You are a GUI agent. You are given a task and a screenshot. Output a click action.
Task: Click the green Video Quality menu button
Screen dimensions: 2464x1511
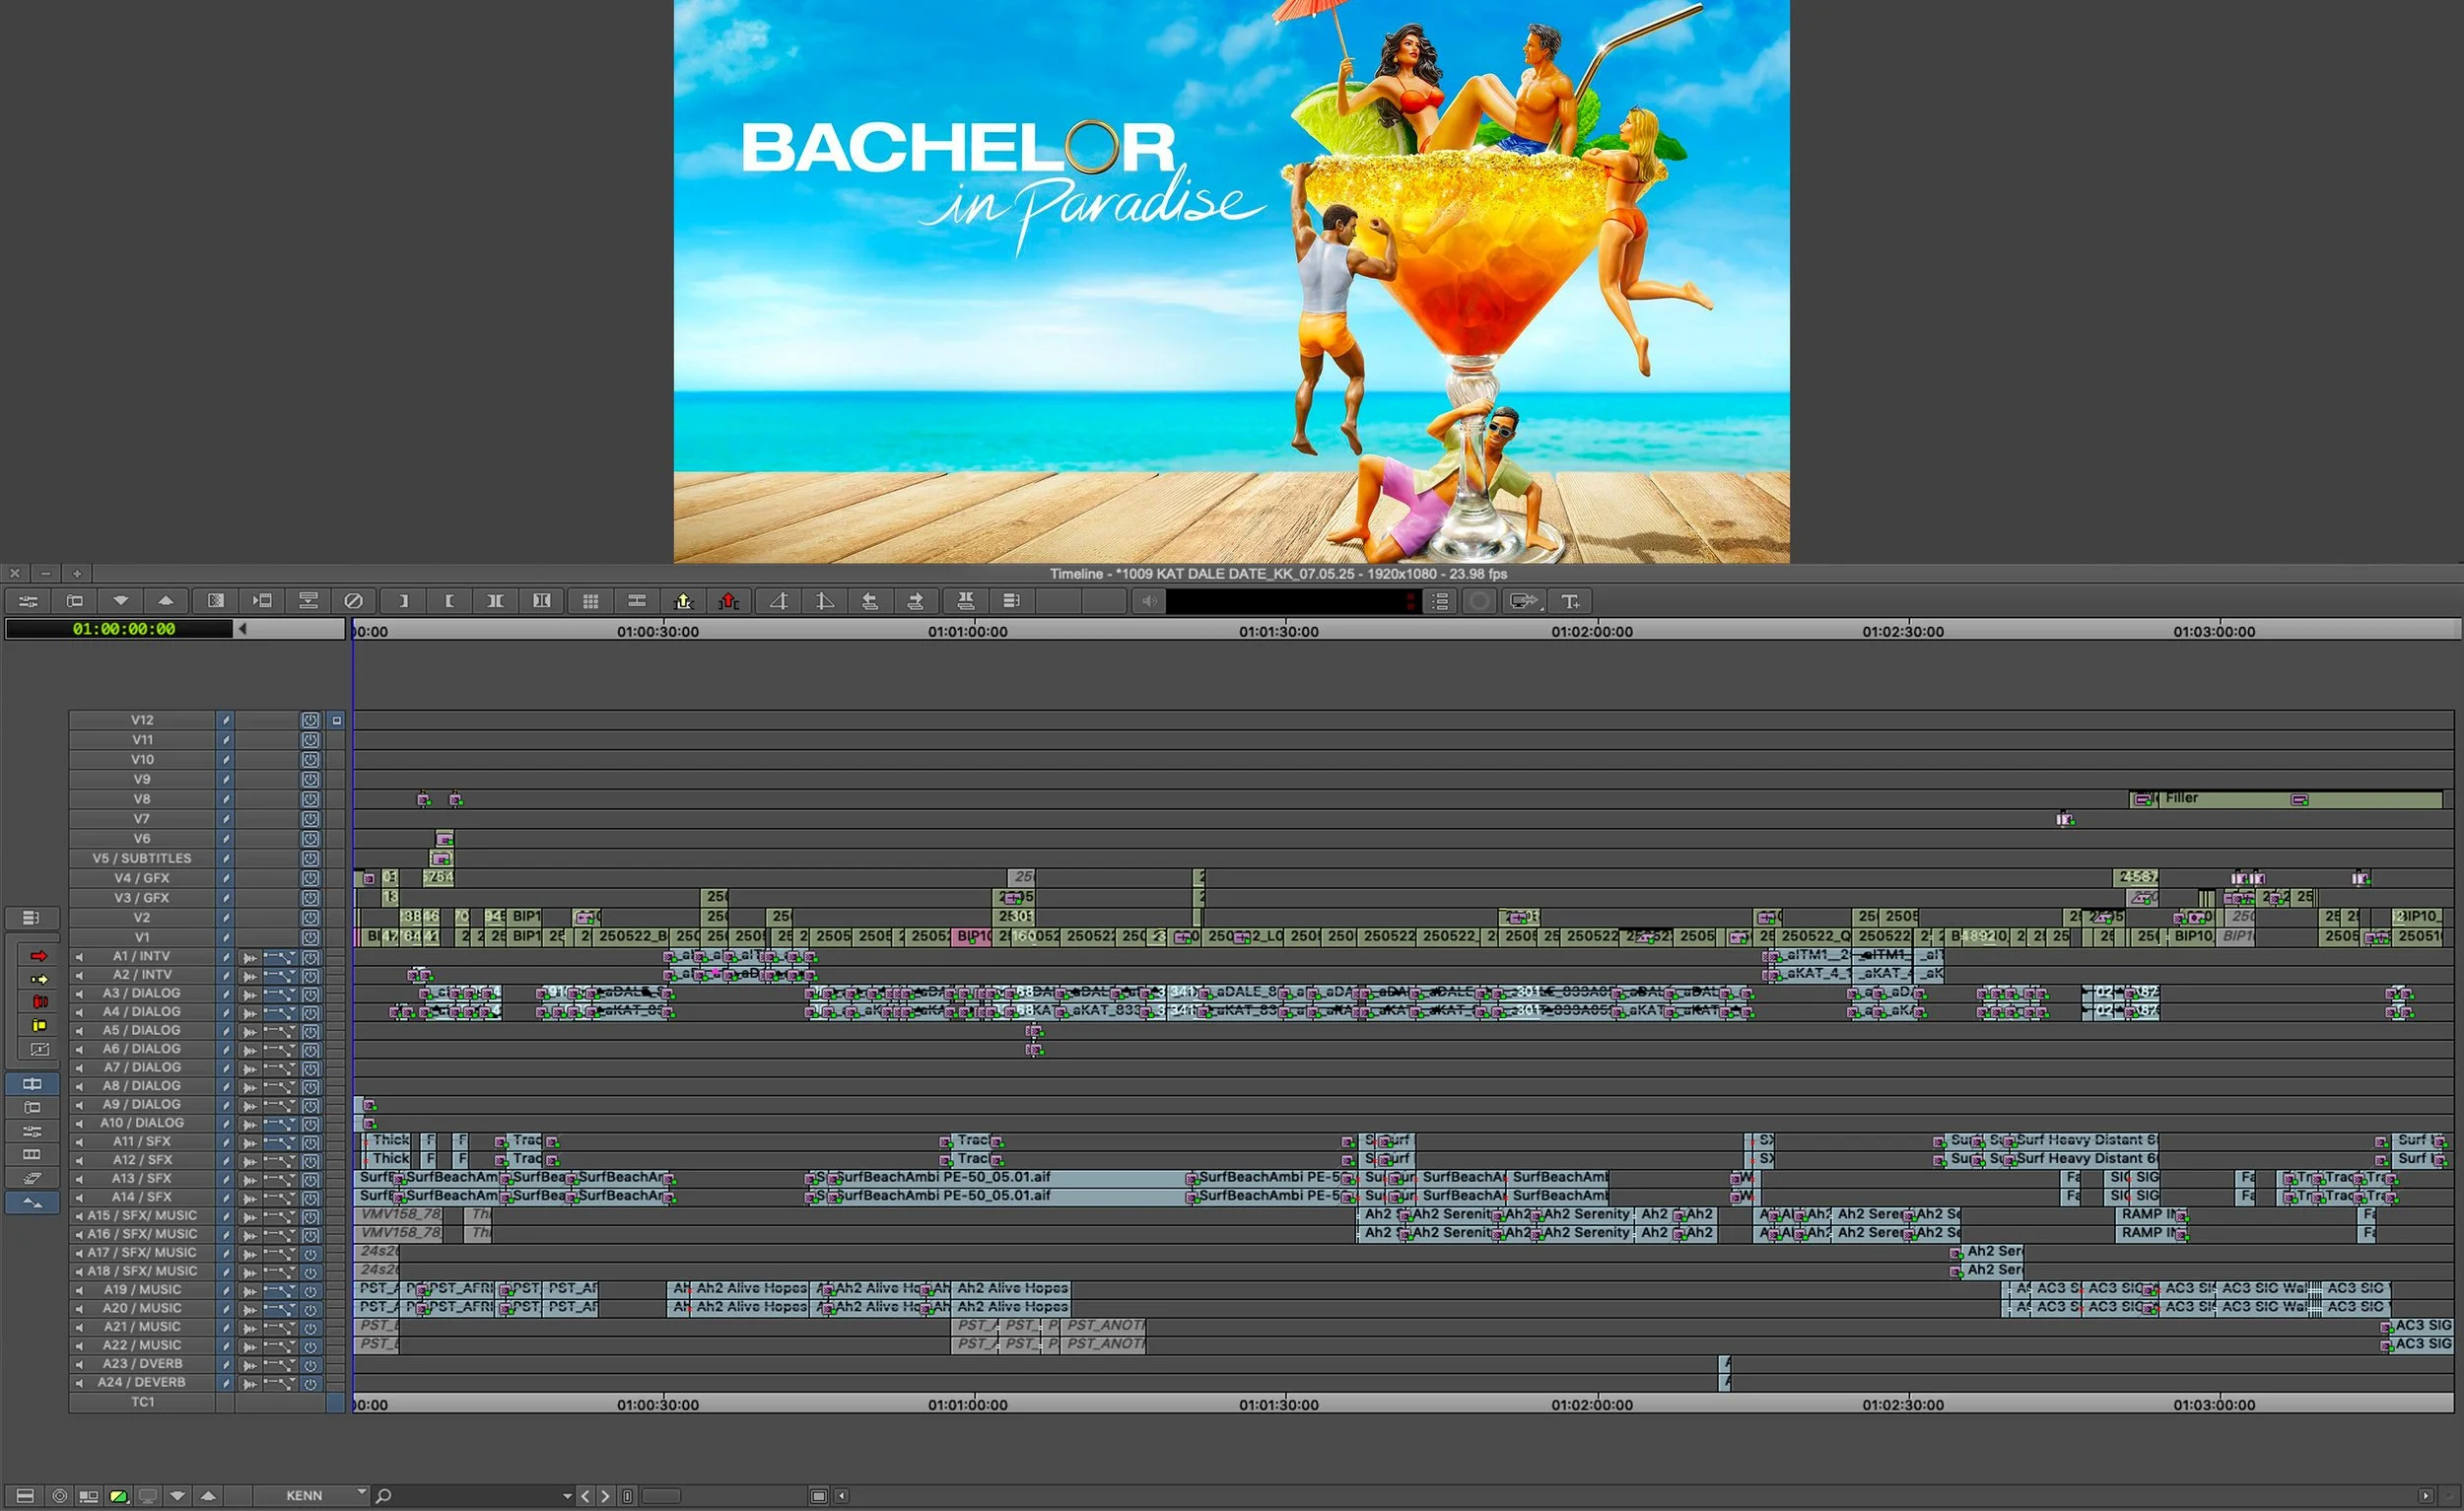coord(119,1496)
